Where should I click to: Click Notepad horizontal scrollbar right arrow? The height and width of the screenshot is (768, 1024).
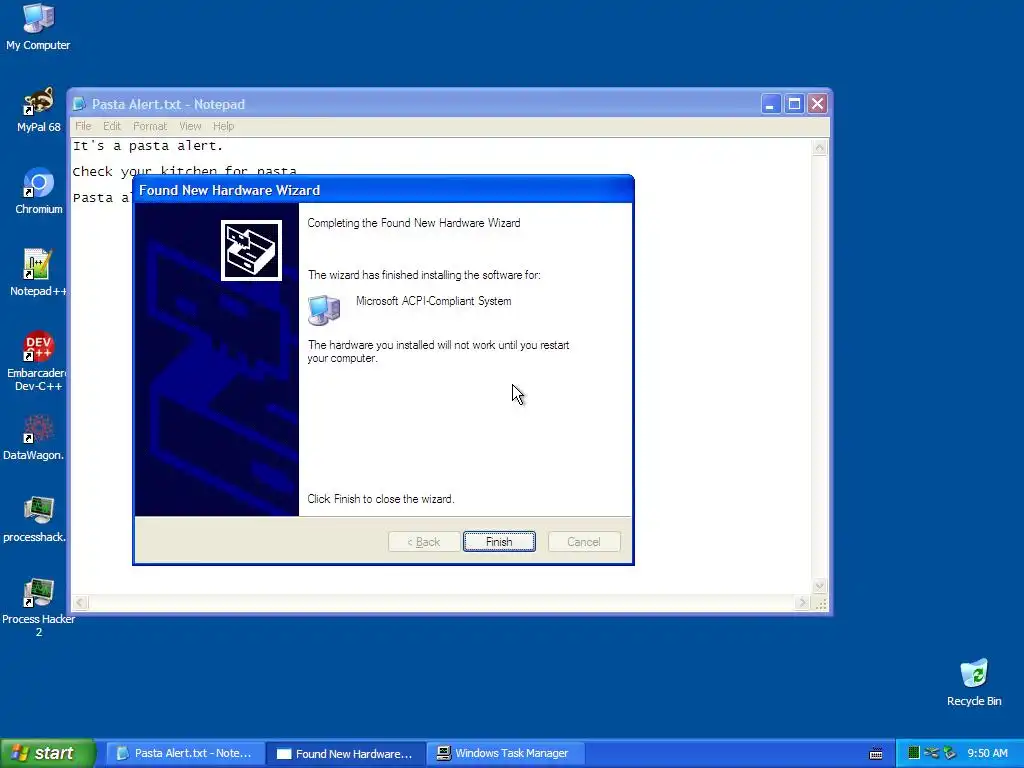(803, 603)
